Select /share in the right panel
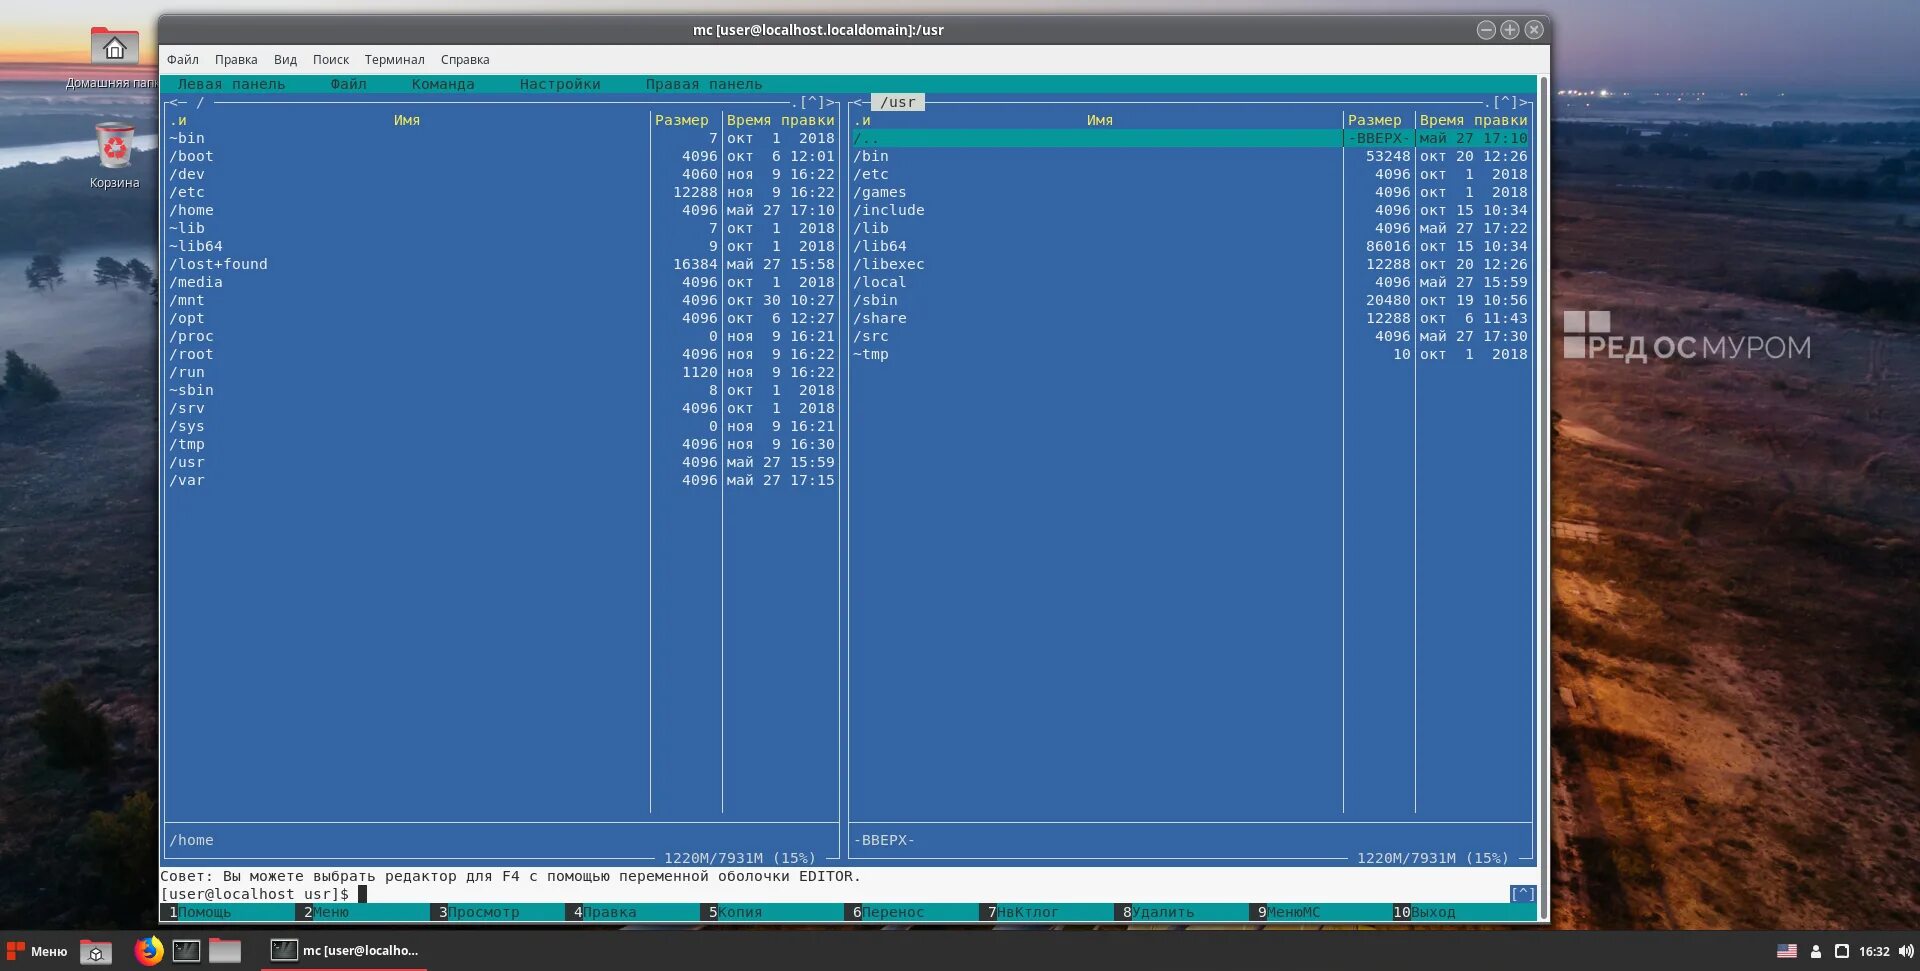The image size is (1920, 971). [x=1190, y=318]
